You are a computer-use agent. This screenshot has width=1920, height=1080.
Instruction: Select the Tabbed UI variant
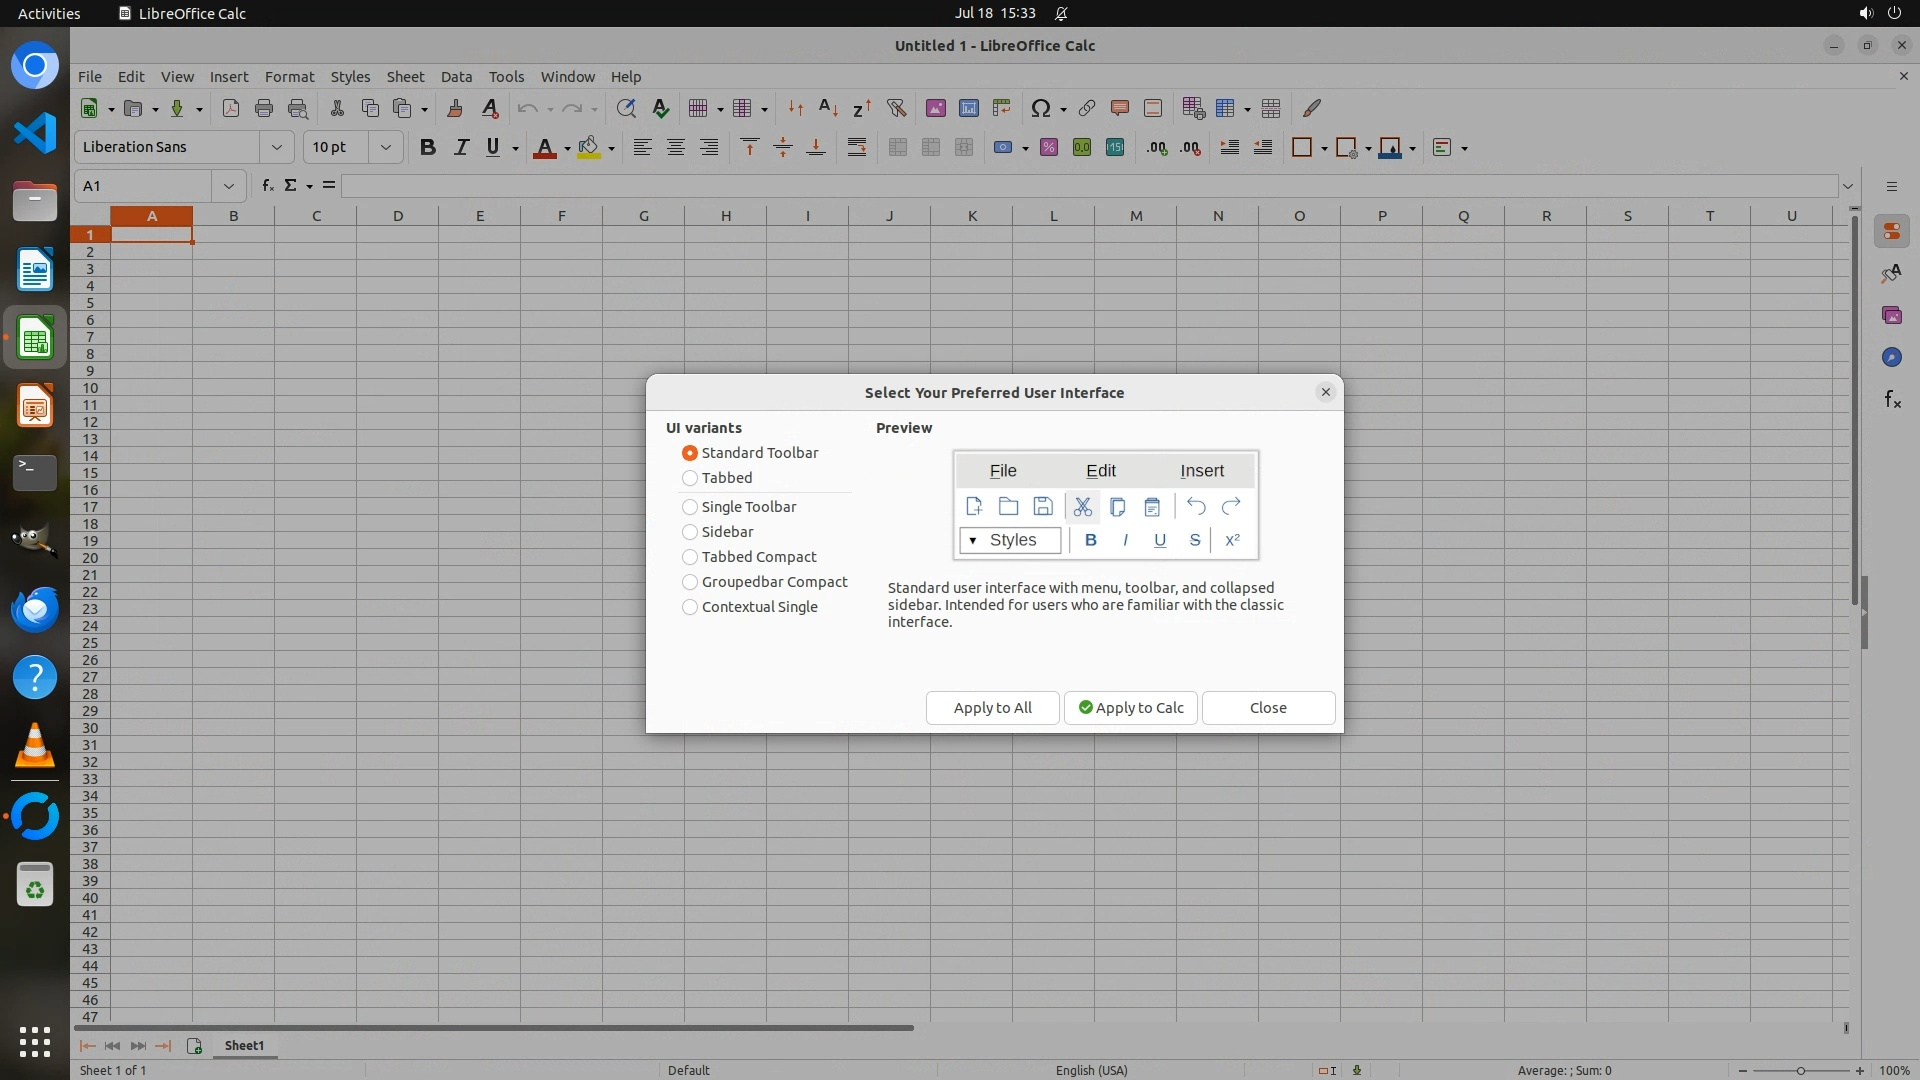point(690,478)
